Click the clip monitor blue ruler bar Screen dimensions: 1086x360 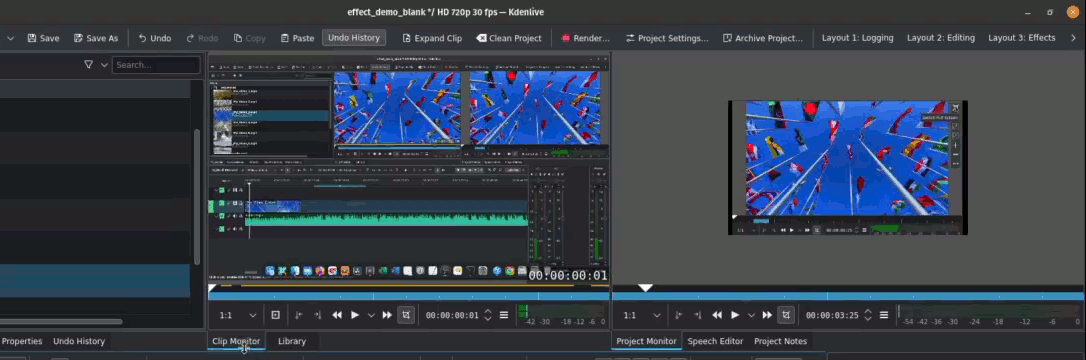point(409,296)
